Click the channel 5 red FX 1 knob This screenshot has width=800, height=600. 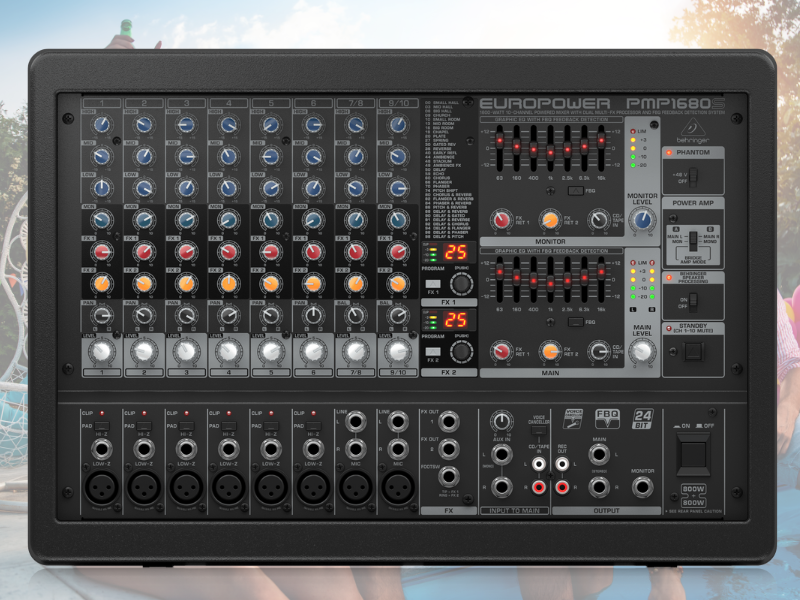coord(271,252)
